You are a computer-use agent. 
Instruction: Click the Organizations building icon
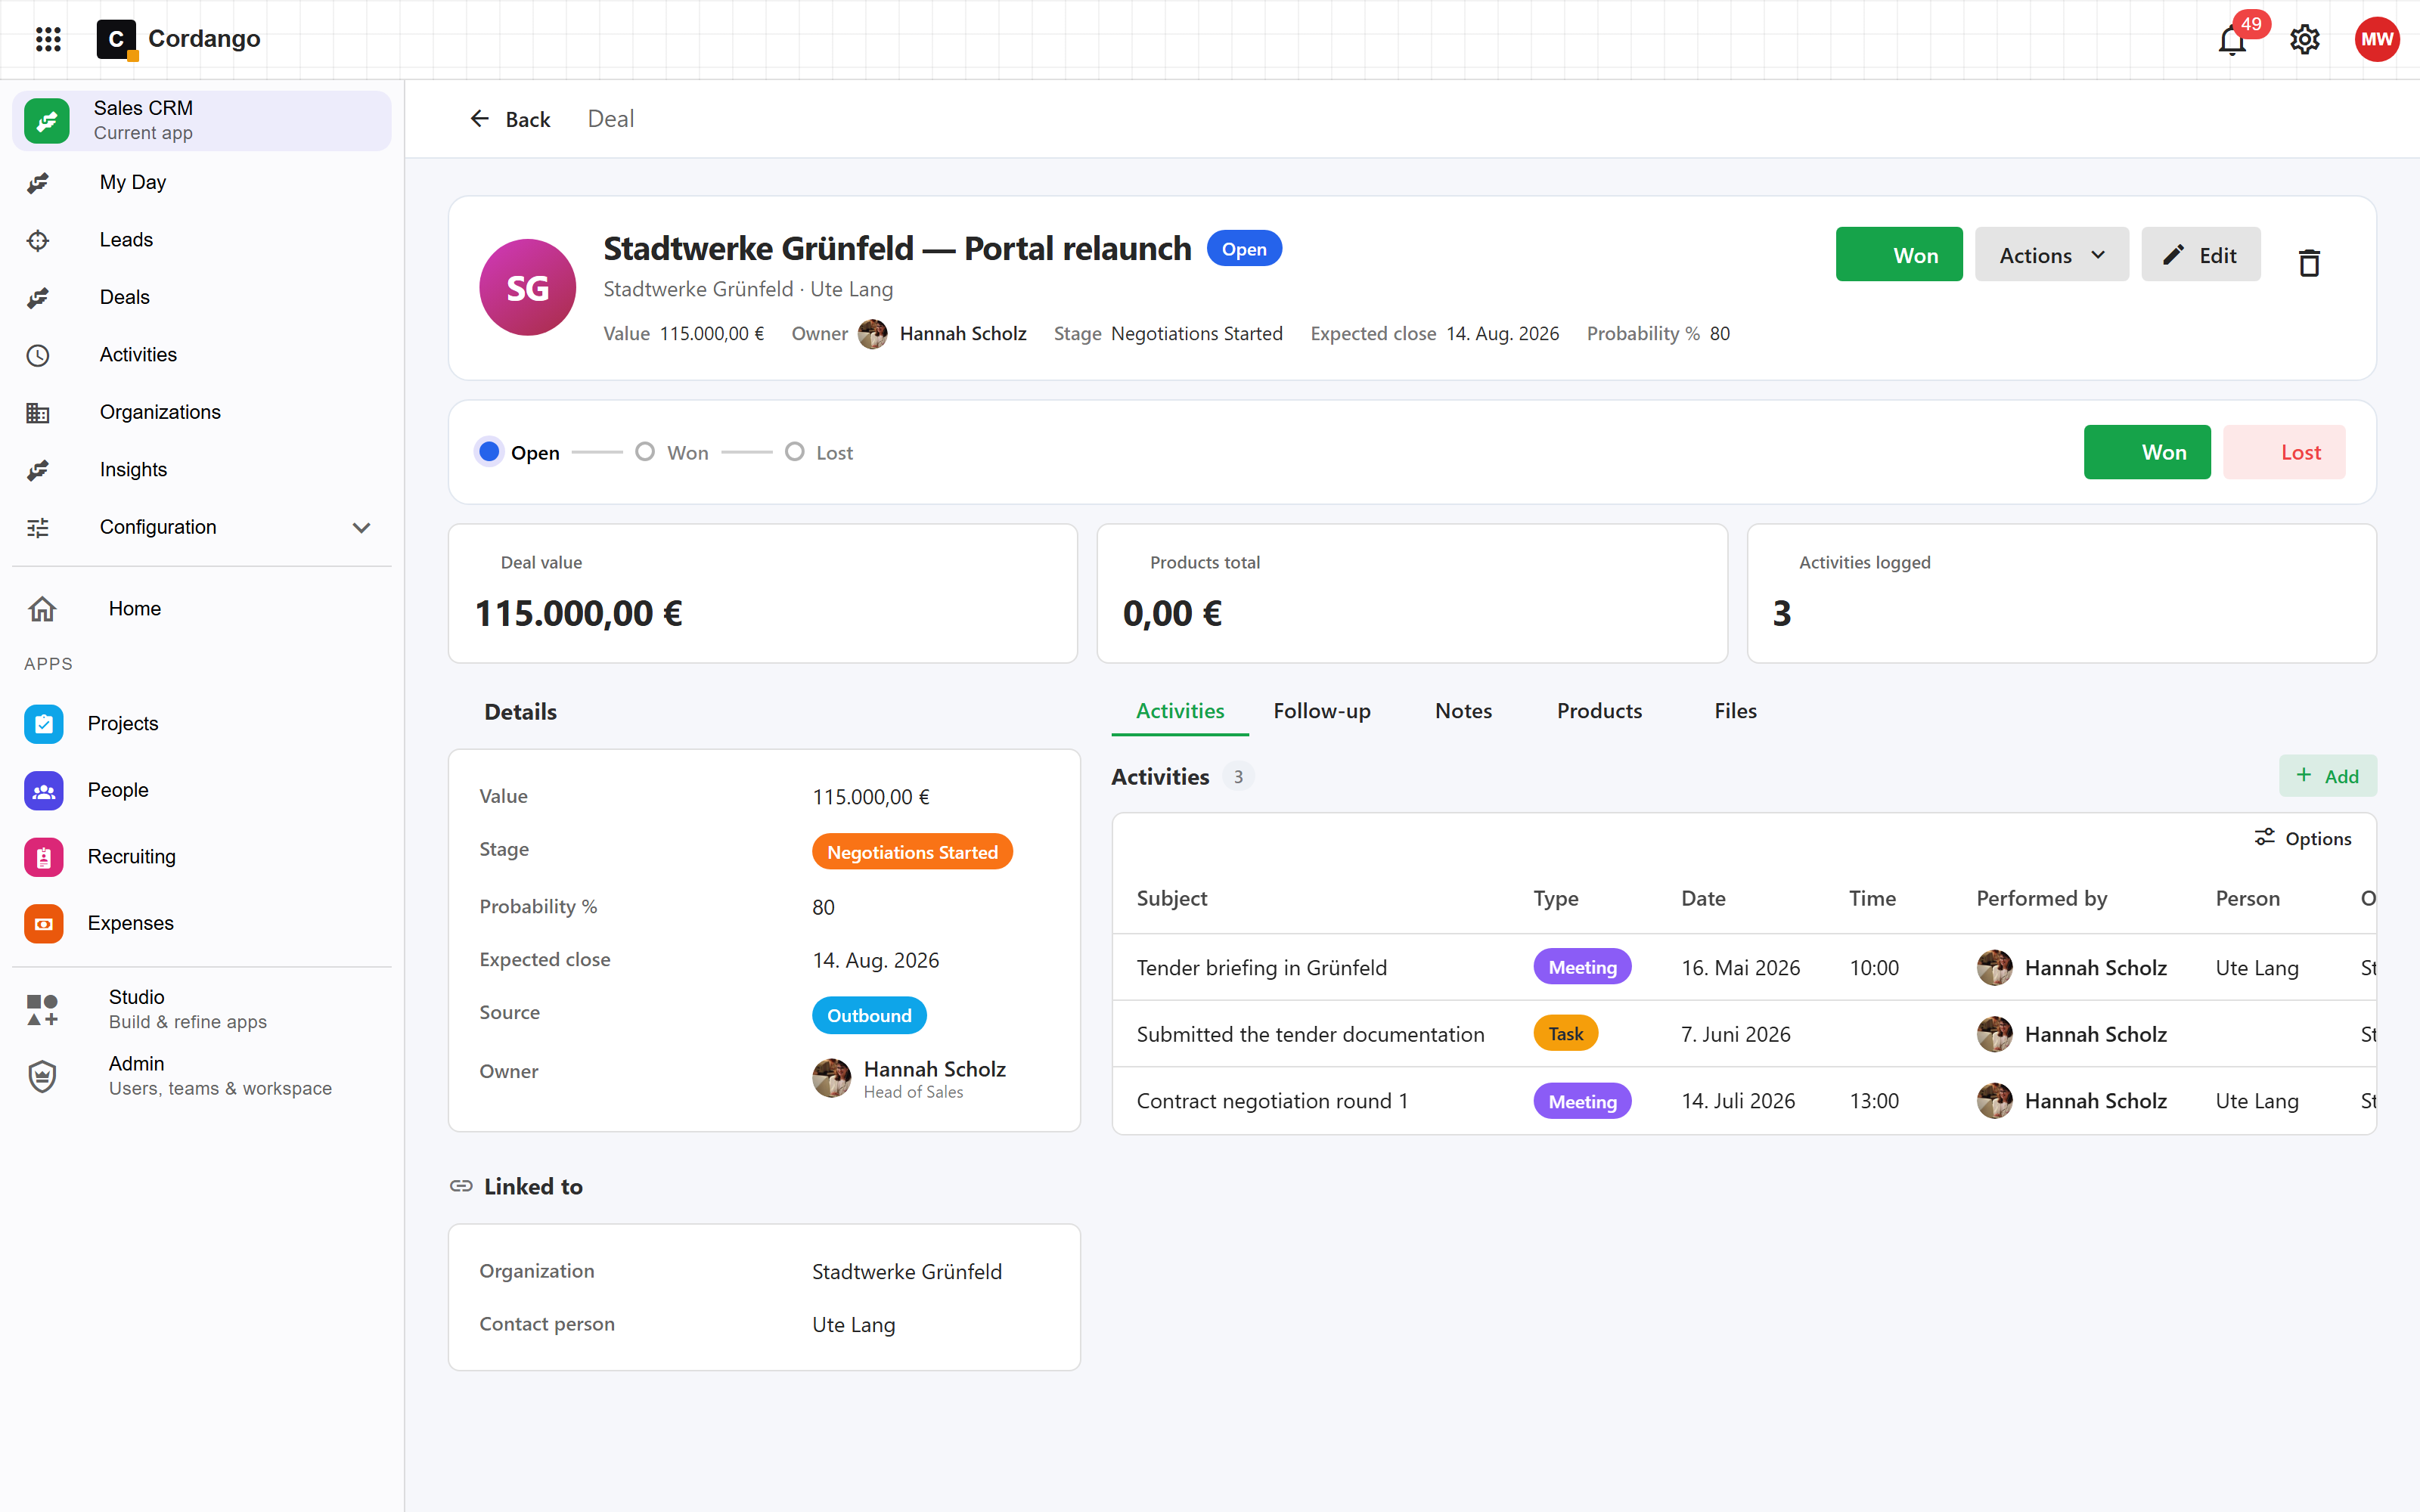pos(38,413)
